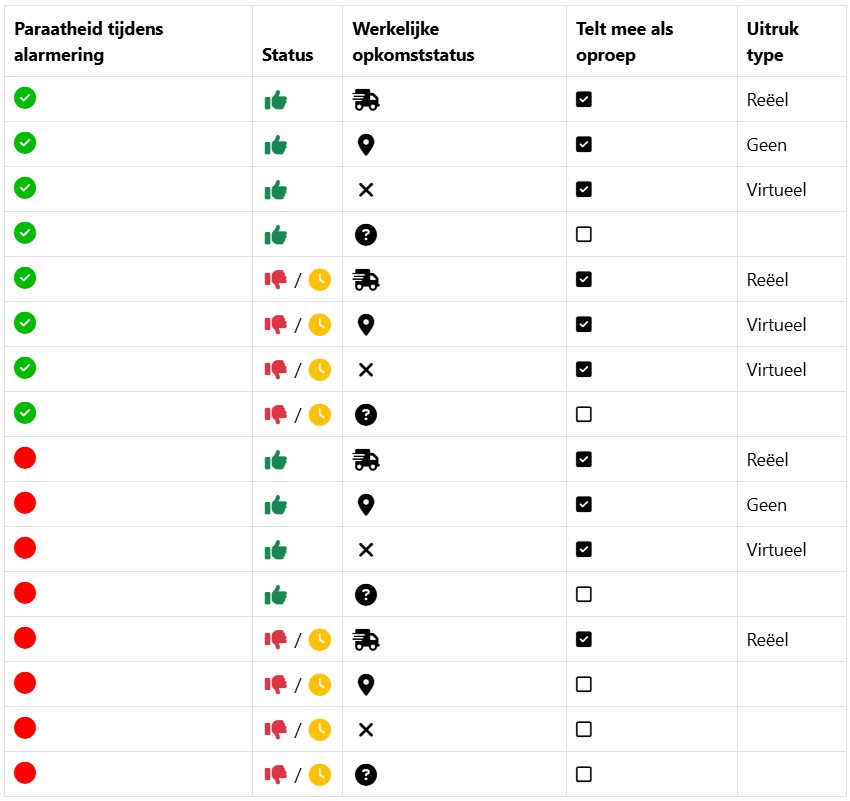Uncheck the box in green-check thumbs-up location-pin row
This screenshot has height=801, width=850.
[x=584, y=144]
